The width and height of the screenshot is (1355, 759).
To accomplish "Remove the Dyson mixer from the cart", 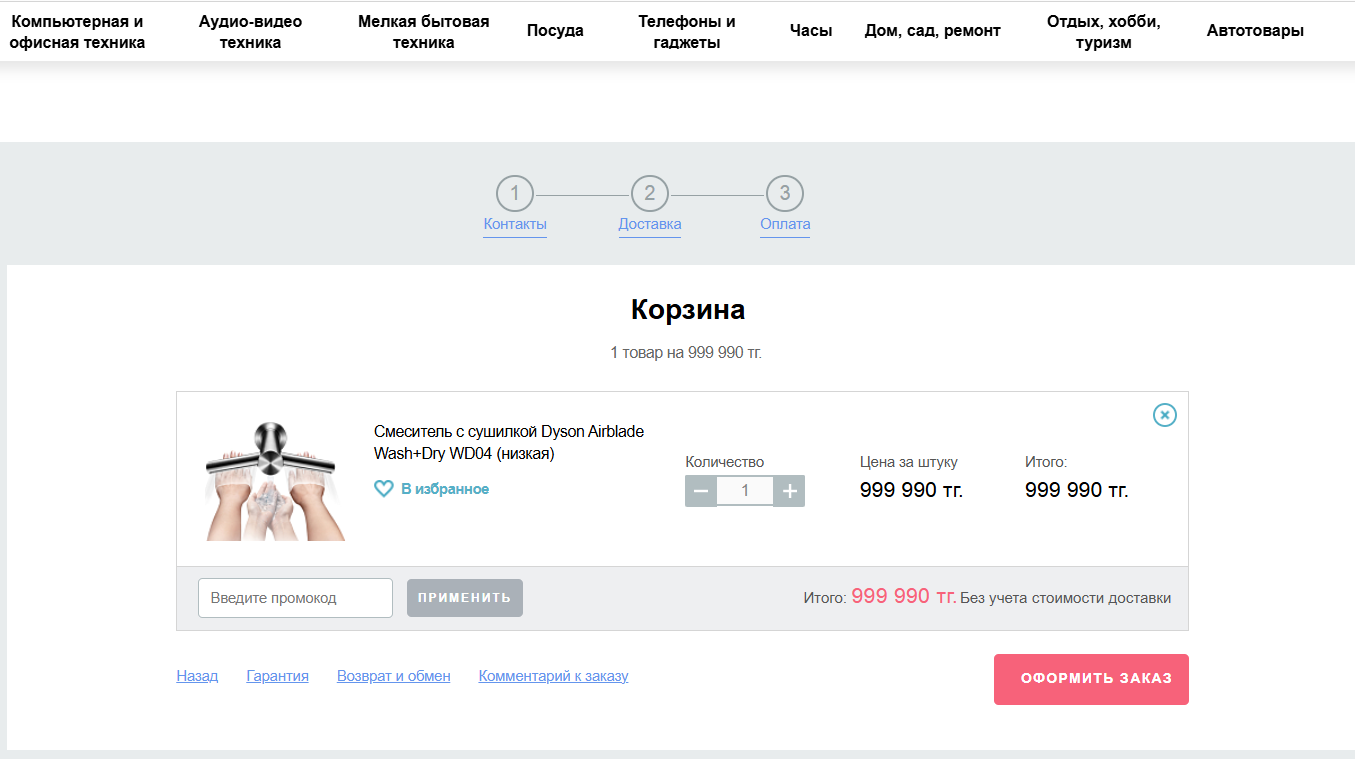I will click(x=1164, y=415).
